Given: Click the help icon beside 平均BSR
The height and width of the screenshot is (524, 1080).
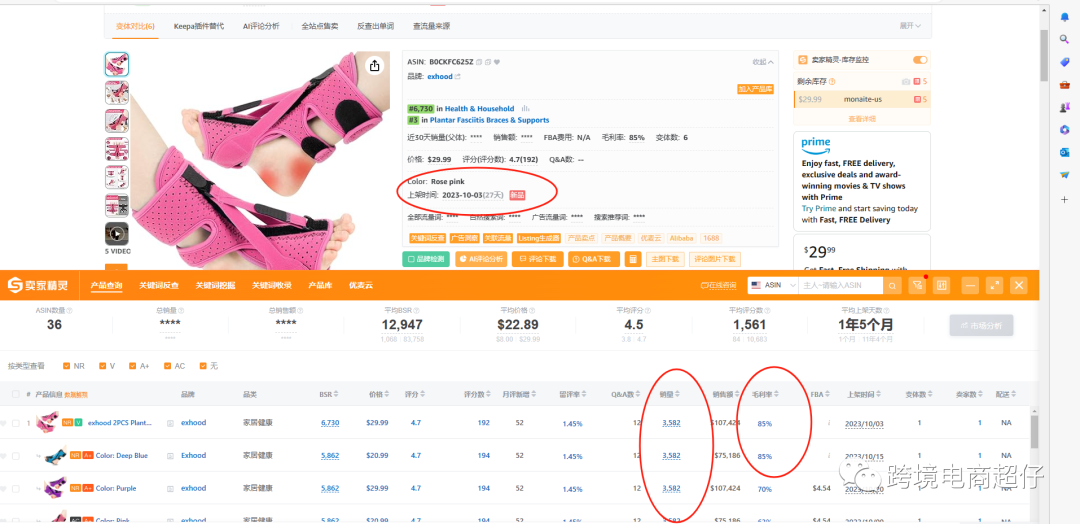Looking at the screenshot, I should pos(416,311).
